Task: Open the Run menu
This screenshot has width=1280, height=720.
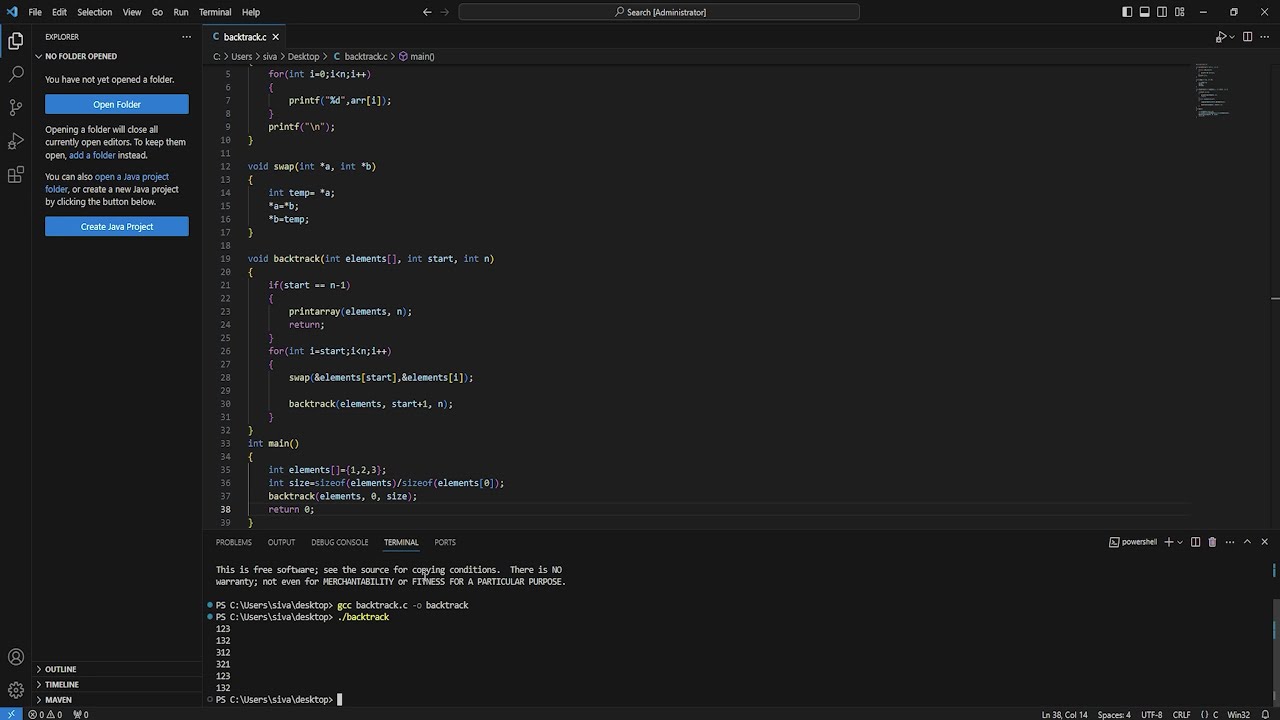Action: 181,12
